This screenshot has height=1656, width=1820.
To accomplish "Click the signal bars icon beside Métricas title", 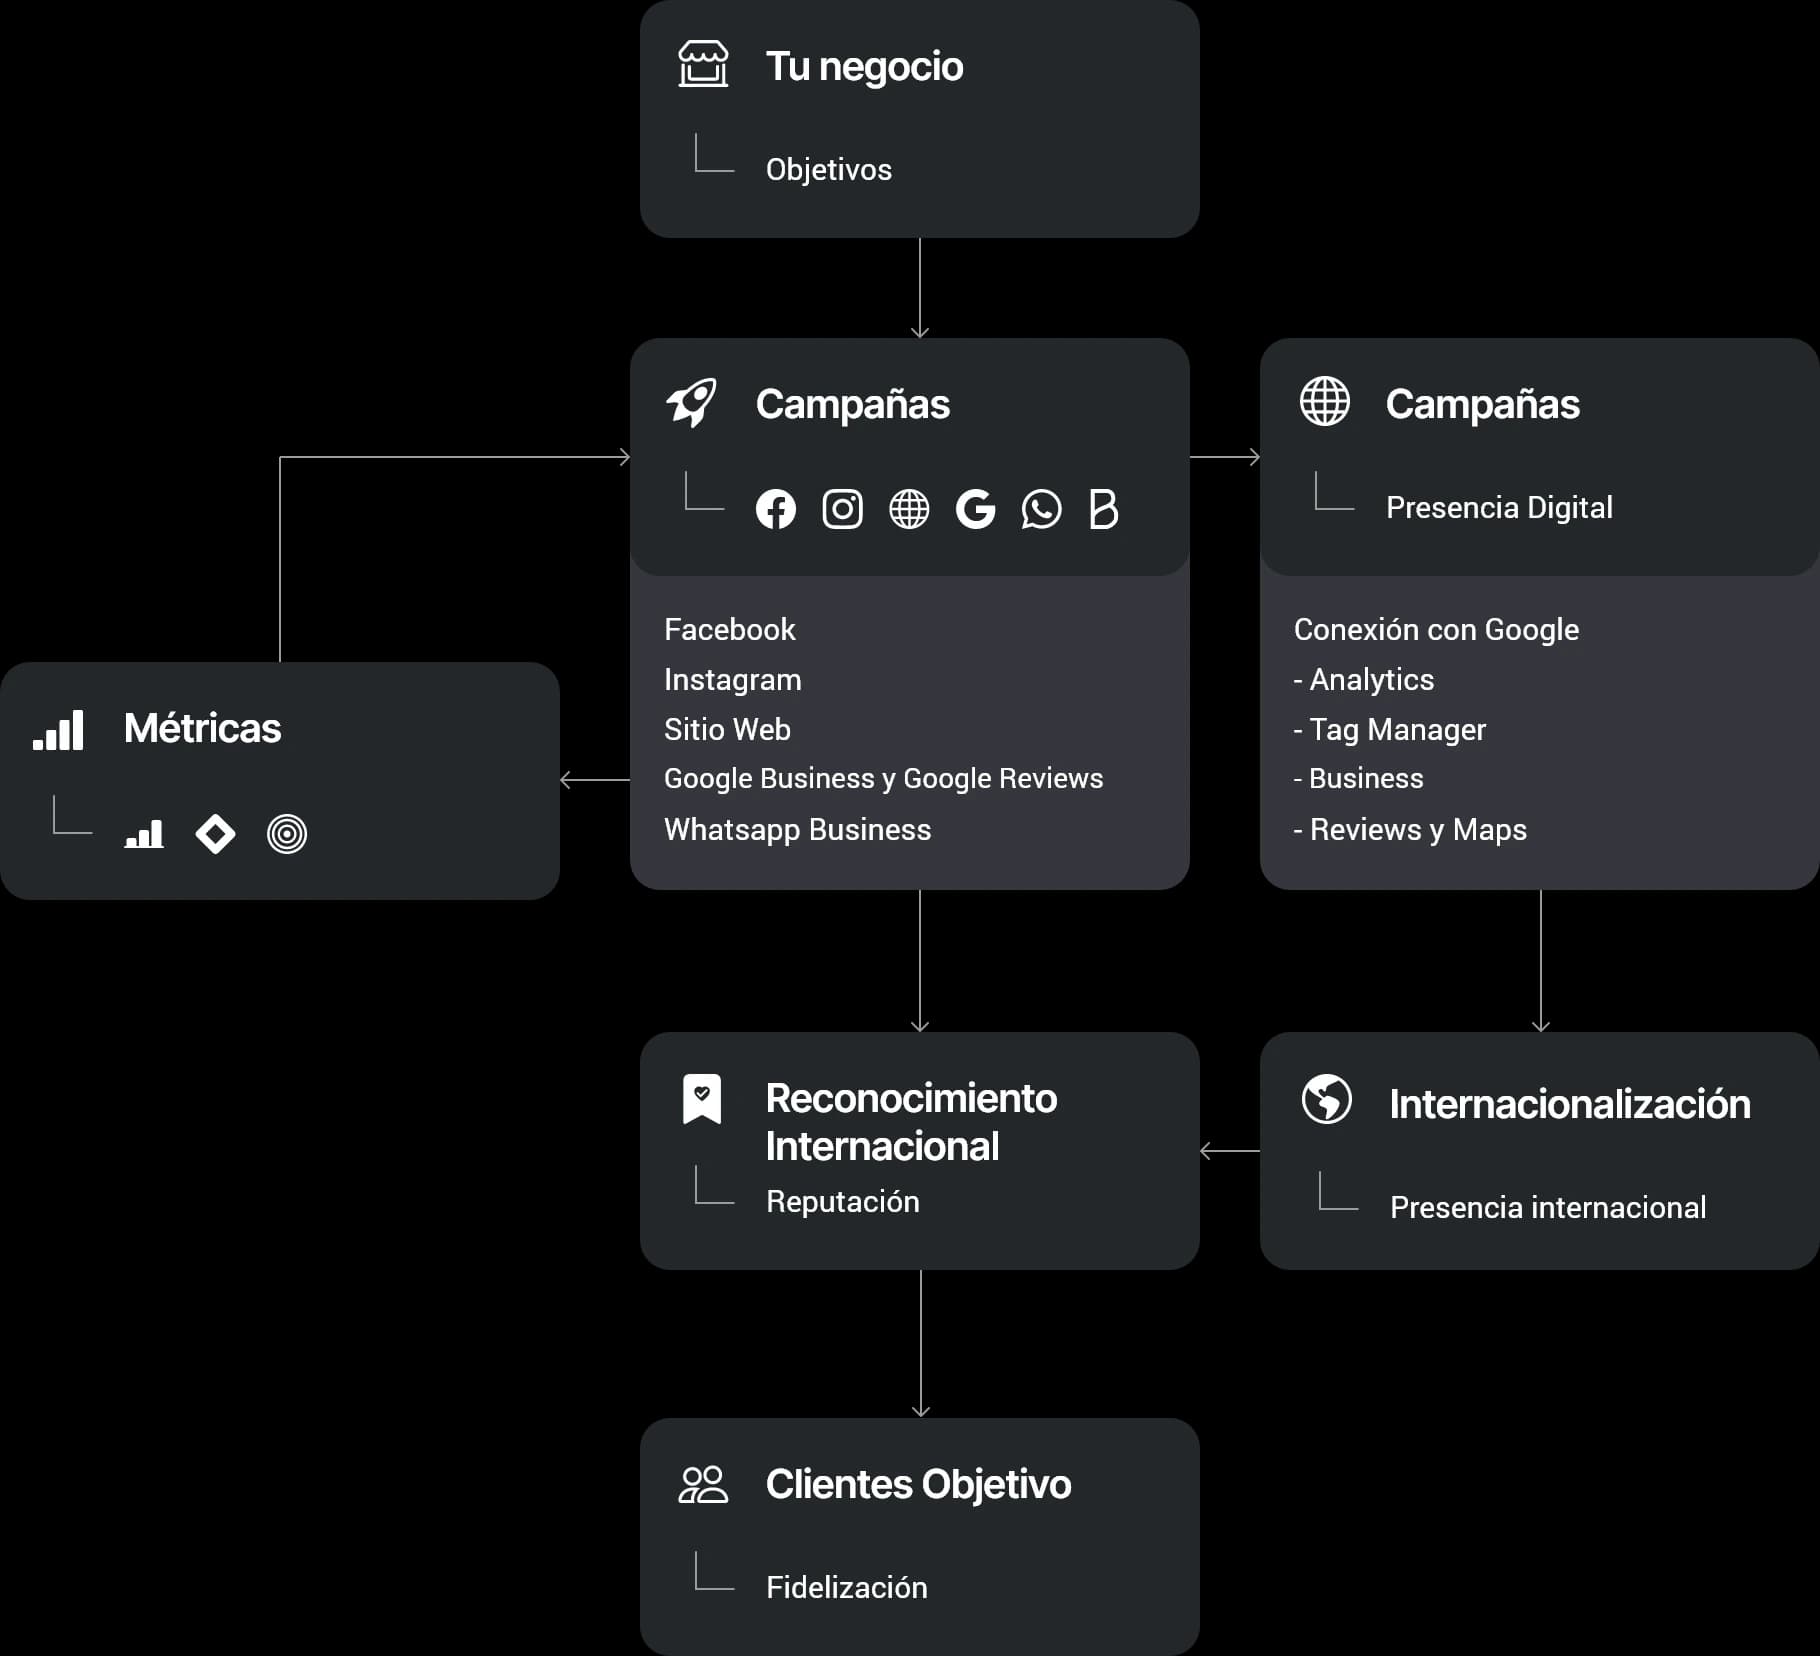I will 58,730.
